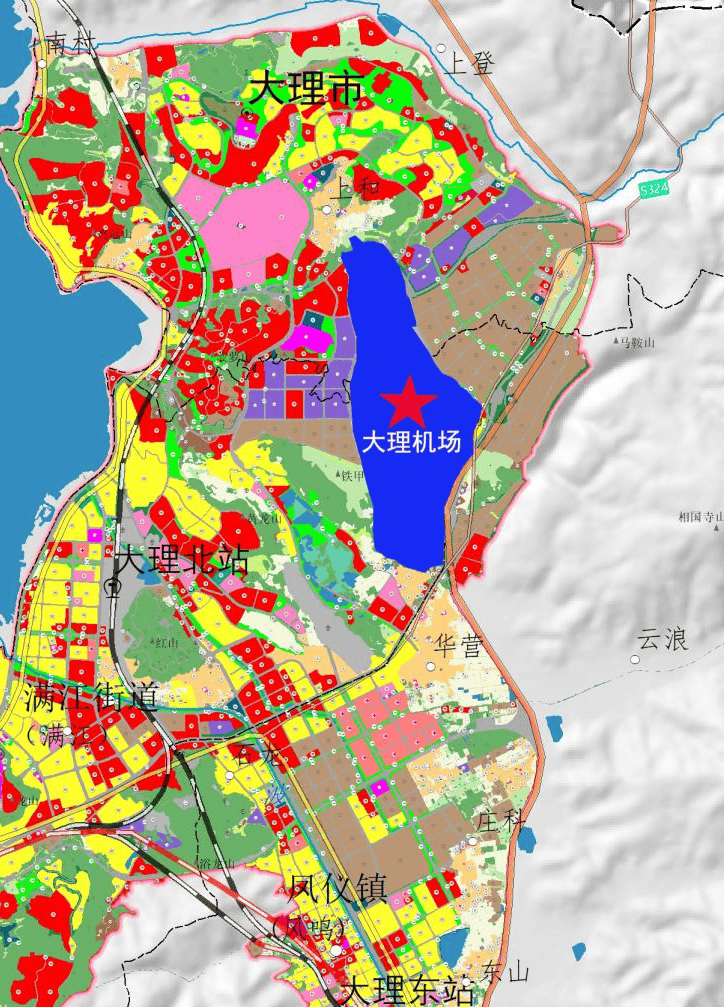Select the 石龙 place label
The image size is (726, 1008).
pos(259,754)
